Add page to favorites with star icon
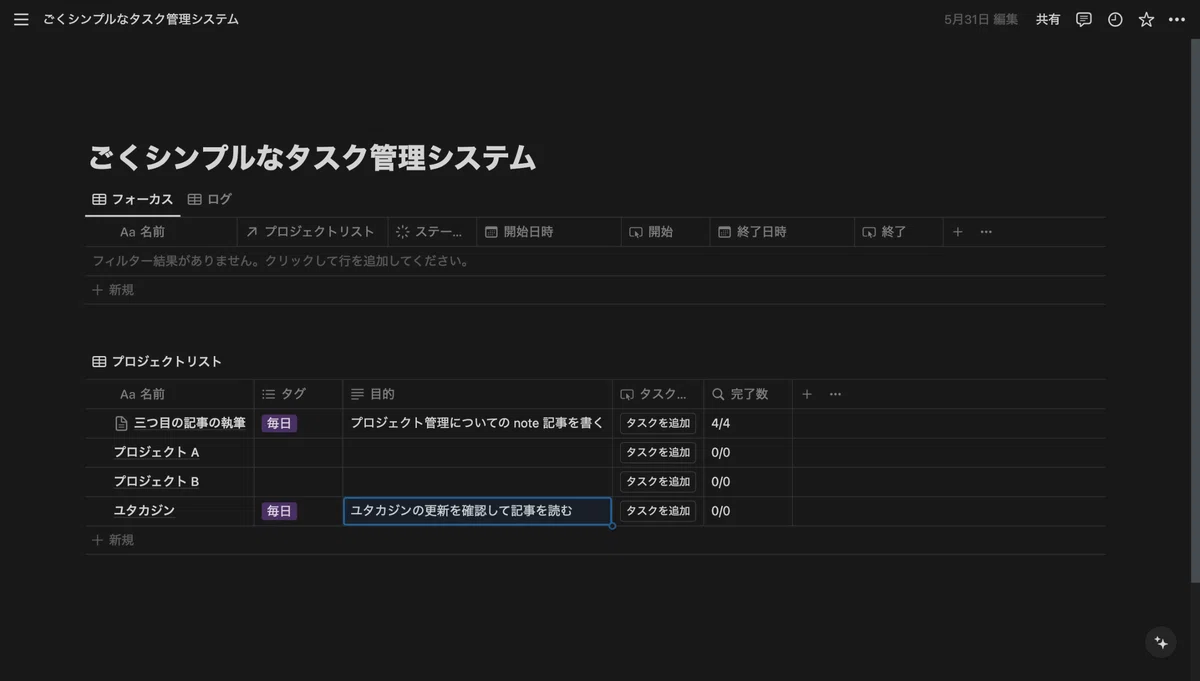 point(1146,19)
